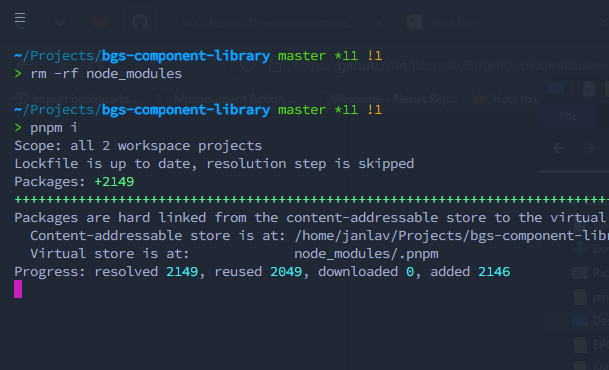Click the prompt path directly above 'rm -rf node_modules'
Image resolution: width=609 pixels, height=370 pixels.
(142, 56)
